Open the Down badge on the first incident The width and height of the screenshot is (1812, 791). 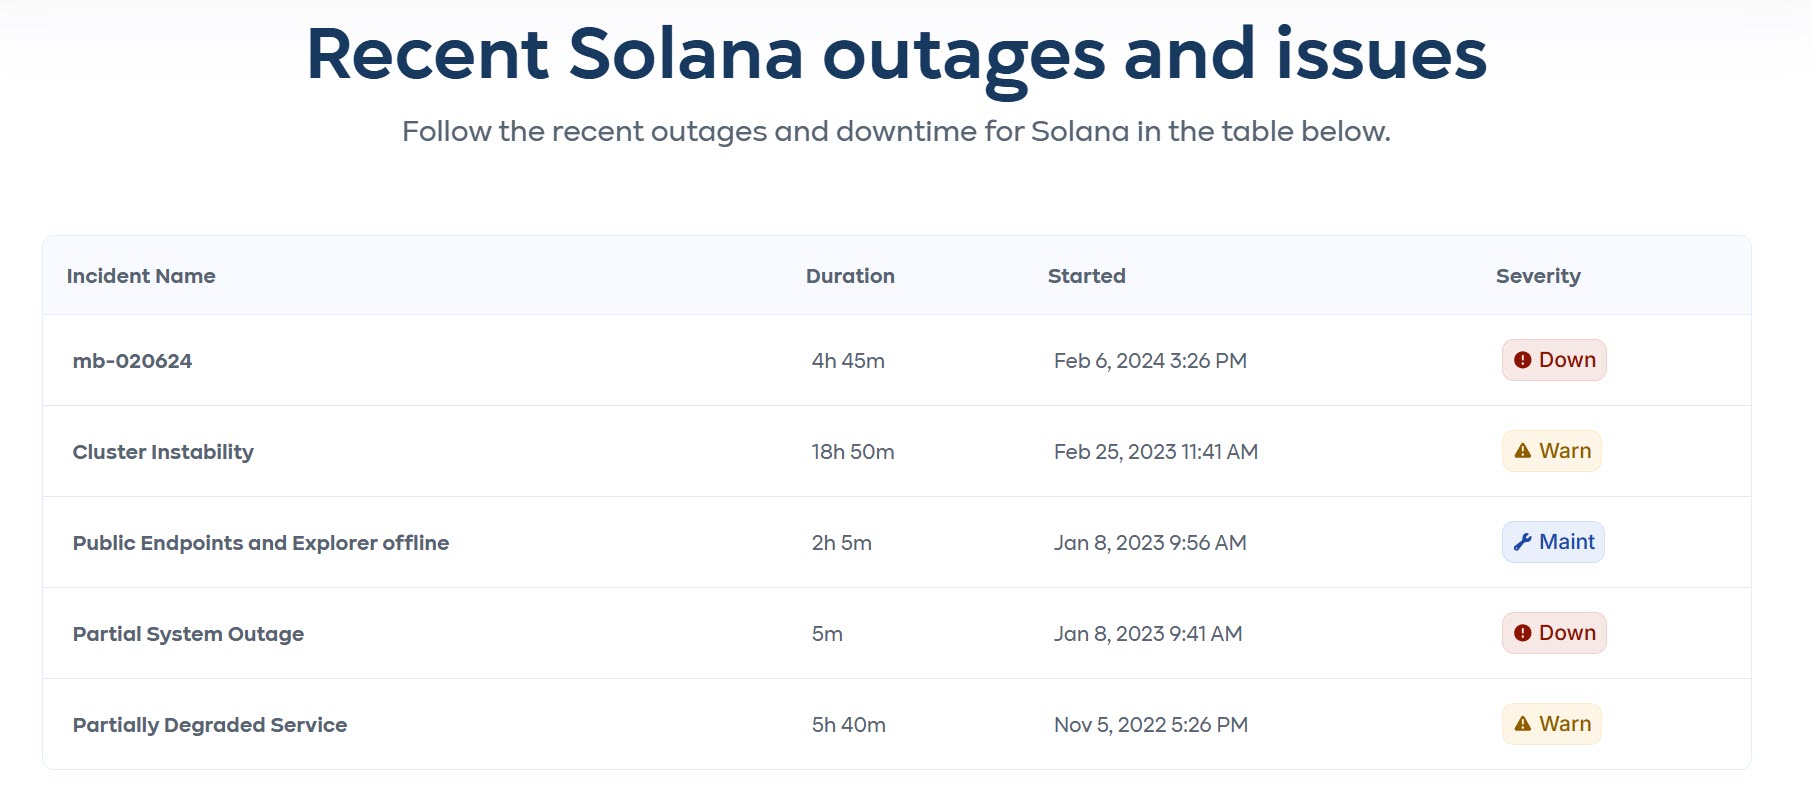tap(1553, 360)
